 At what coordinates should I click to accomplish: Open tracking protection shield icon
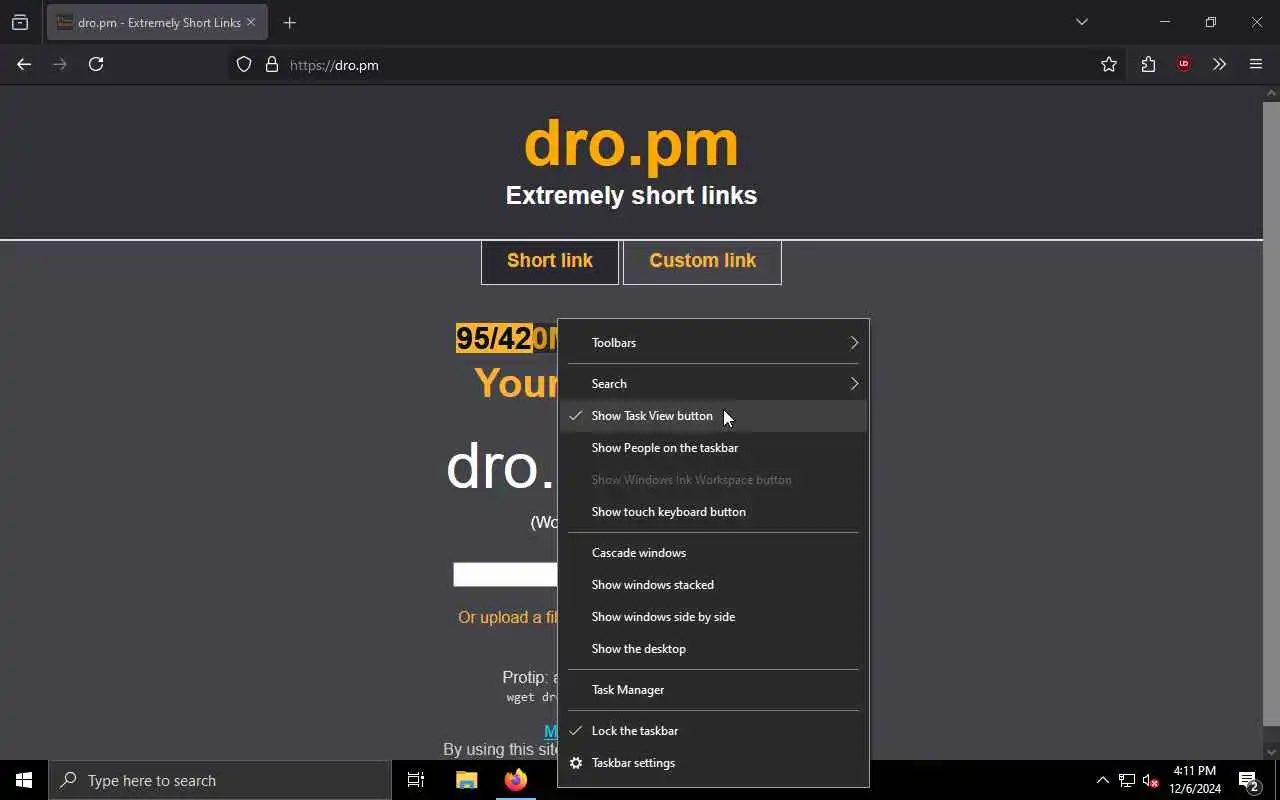[244, 64]
